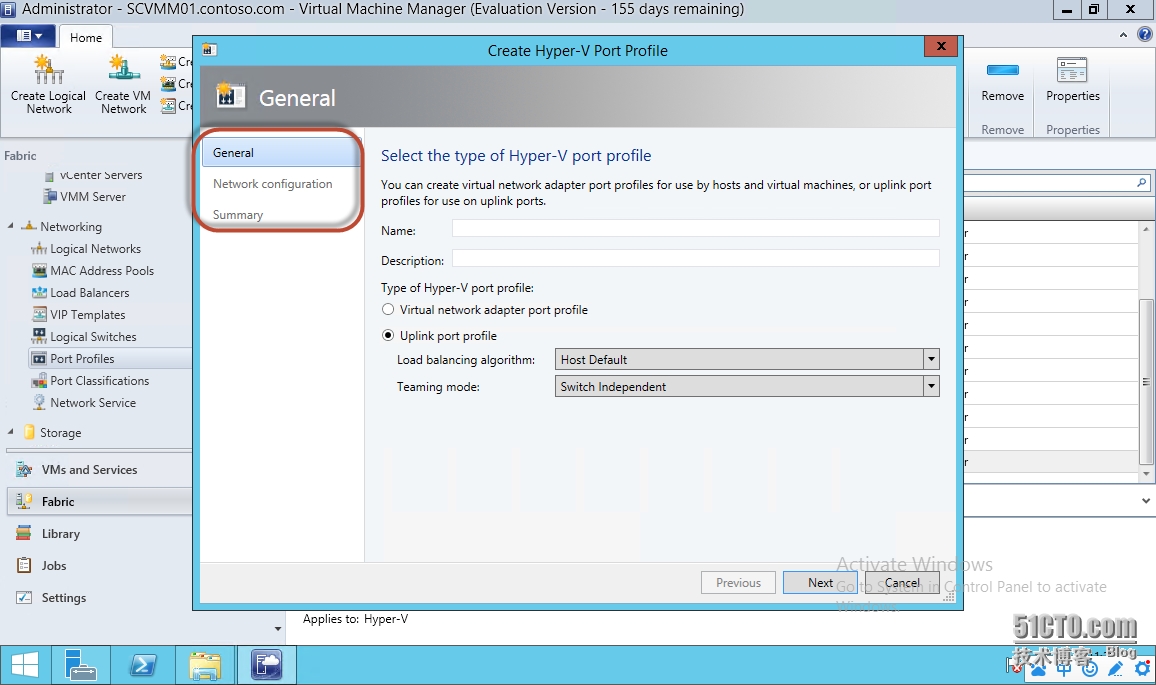
Task: Click the Logical Networks icon in Fabric tree
Action: (x=39, y=249)
